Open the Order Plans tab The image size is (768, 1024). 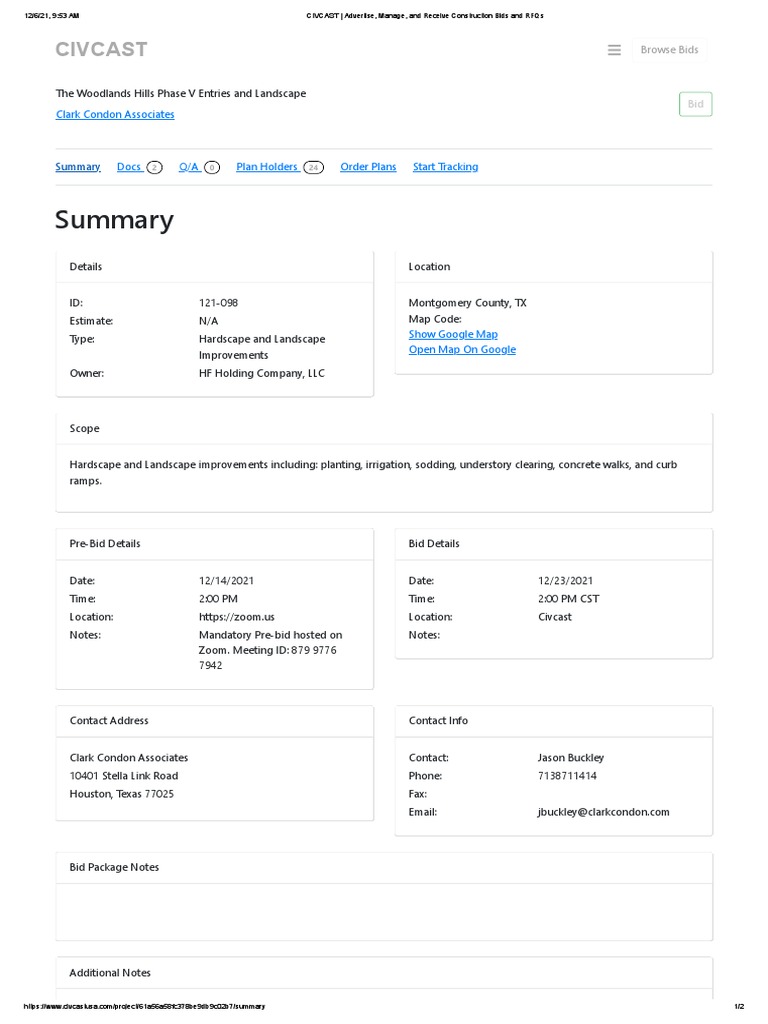pos(368,167)
